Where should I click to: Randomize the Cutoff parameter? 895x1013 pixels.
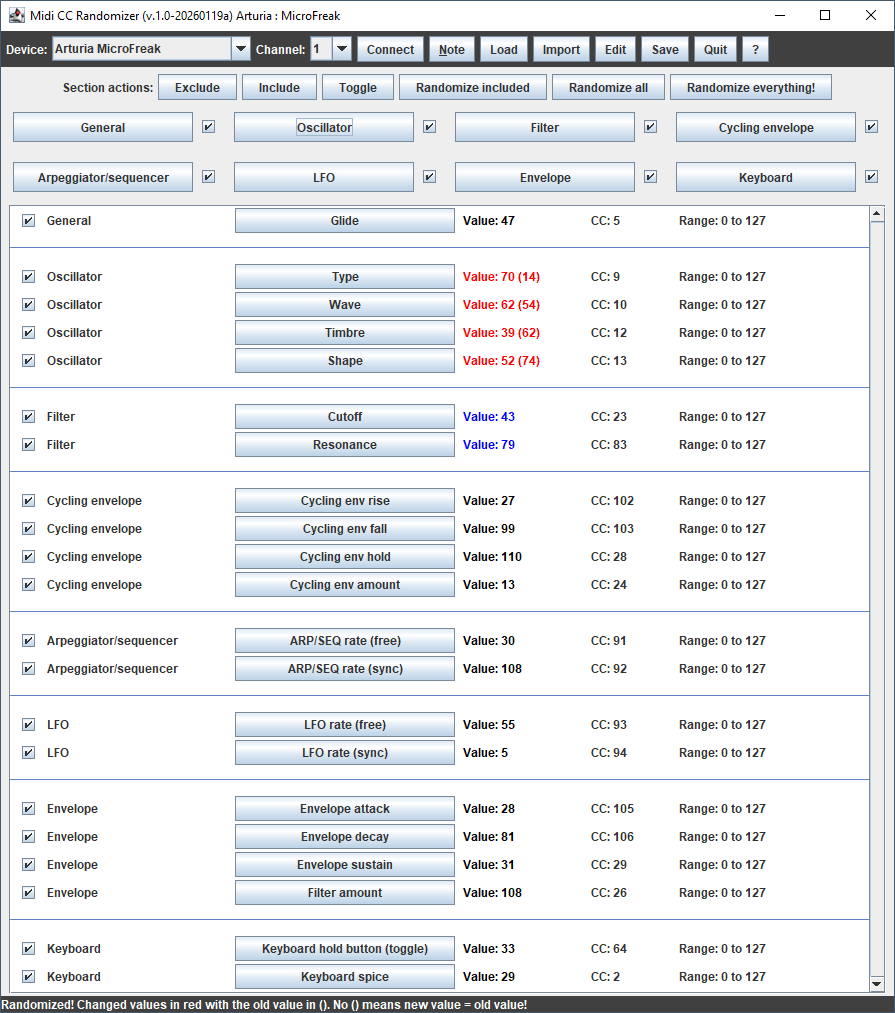[344, 417]
